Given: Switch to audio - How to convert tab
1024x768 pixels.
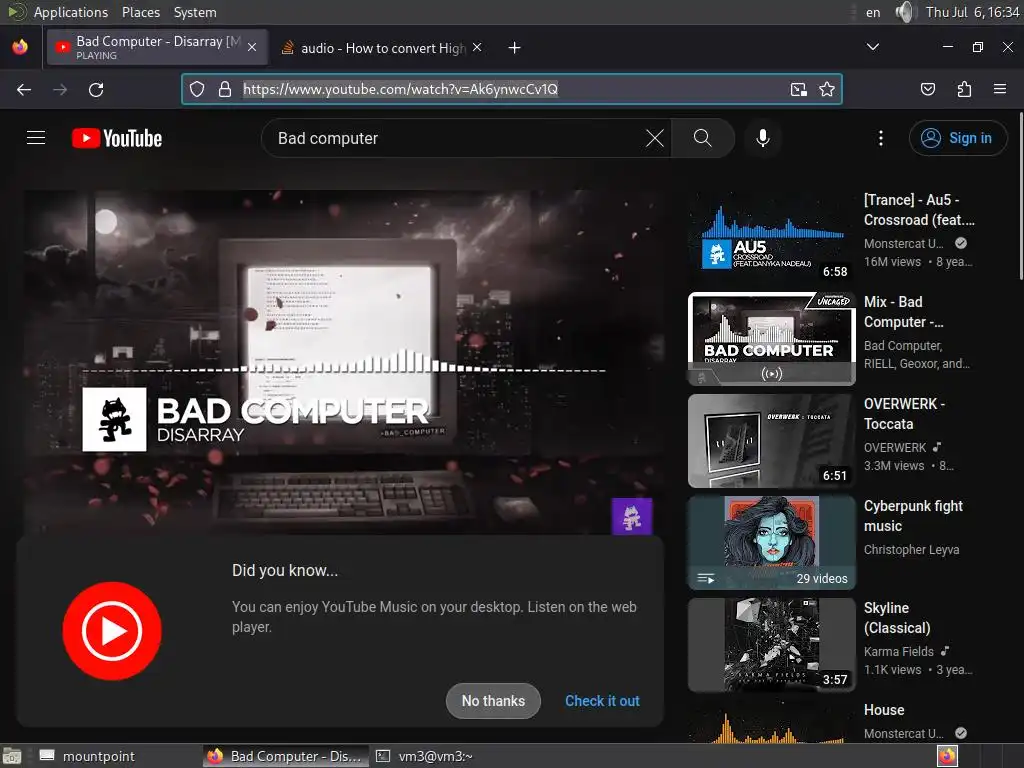Looking at the screenshot, I should coord(383,48).
